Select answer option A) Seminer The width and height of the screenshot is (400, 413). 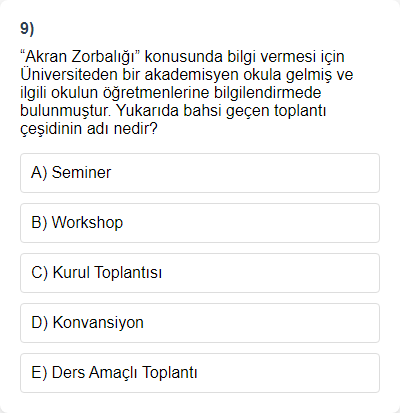point(200,173)
